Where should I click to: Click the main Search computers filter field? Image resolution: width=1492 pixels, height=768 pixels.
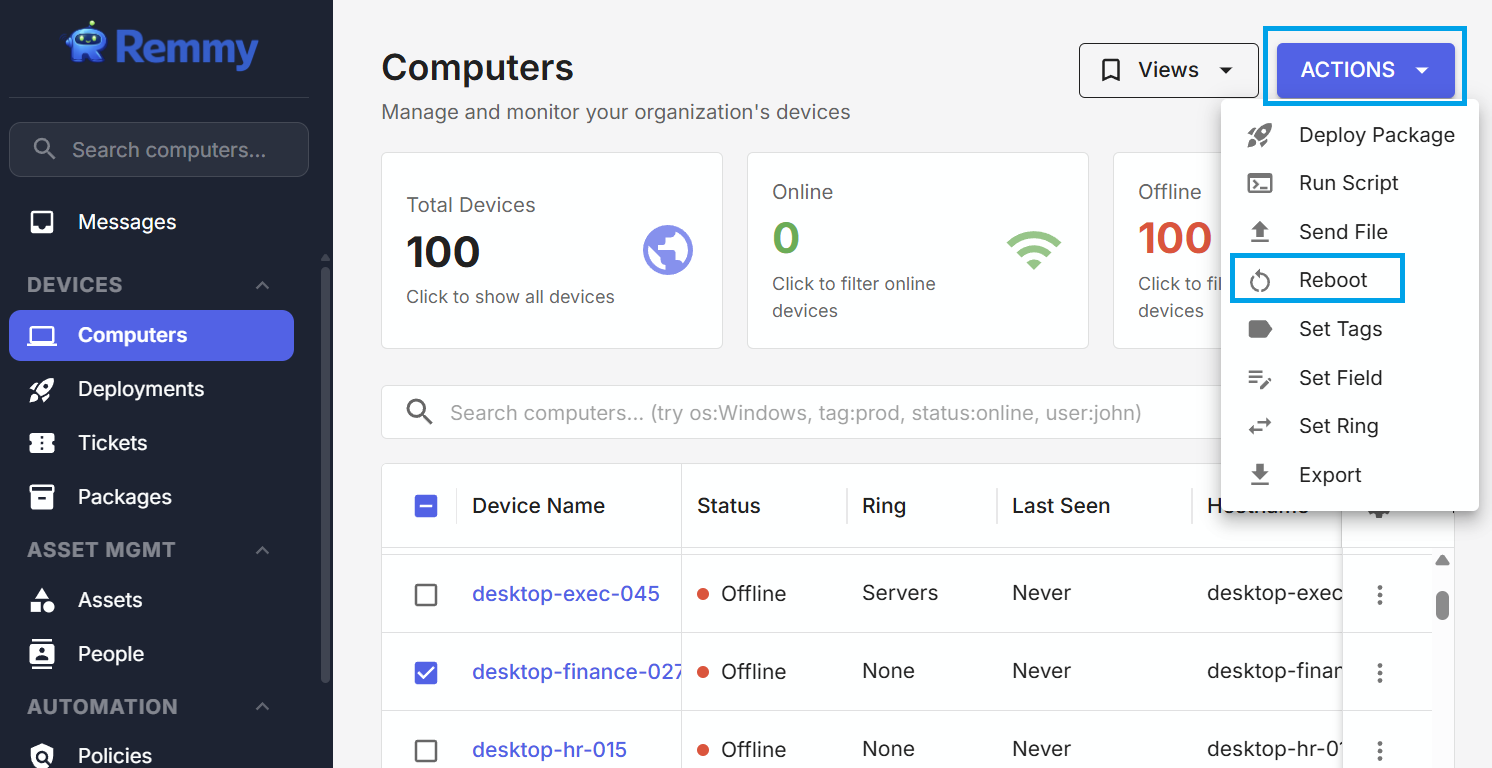coord(795,413)
